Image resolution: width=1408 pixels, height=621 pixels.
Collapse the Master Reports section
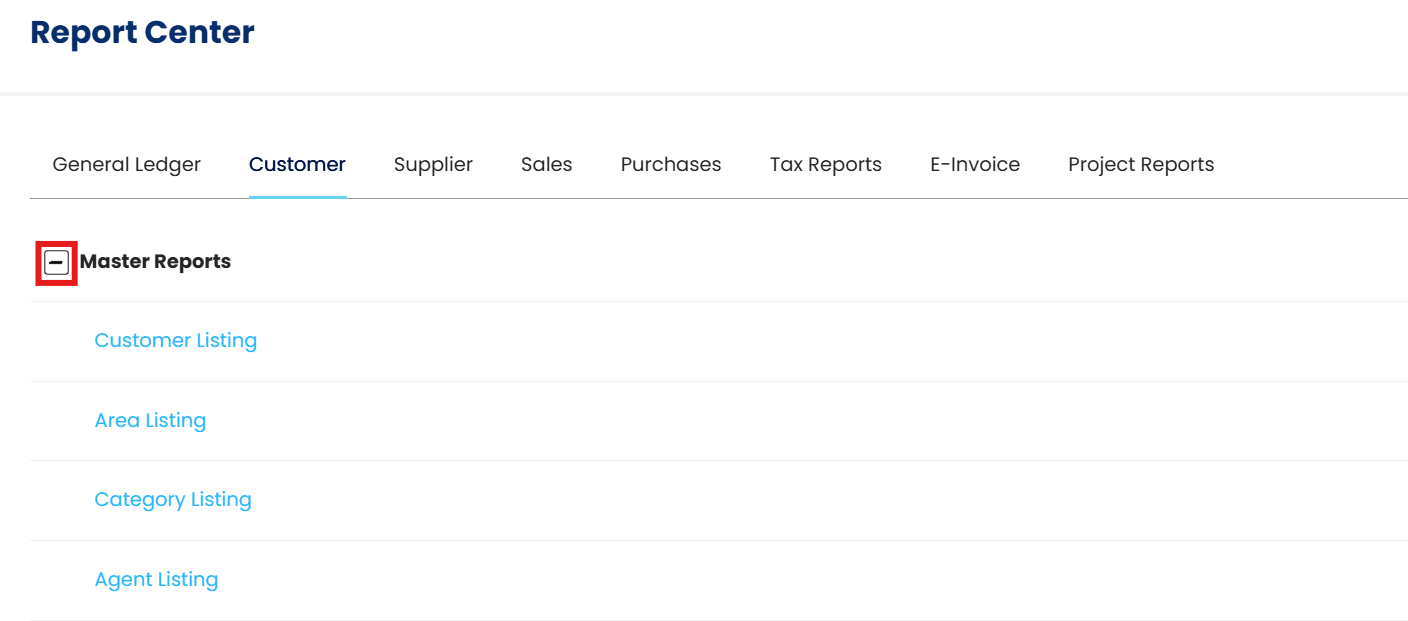57,263
